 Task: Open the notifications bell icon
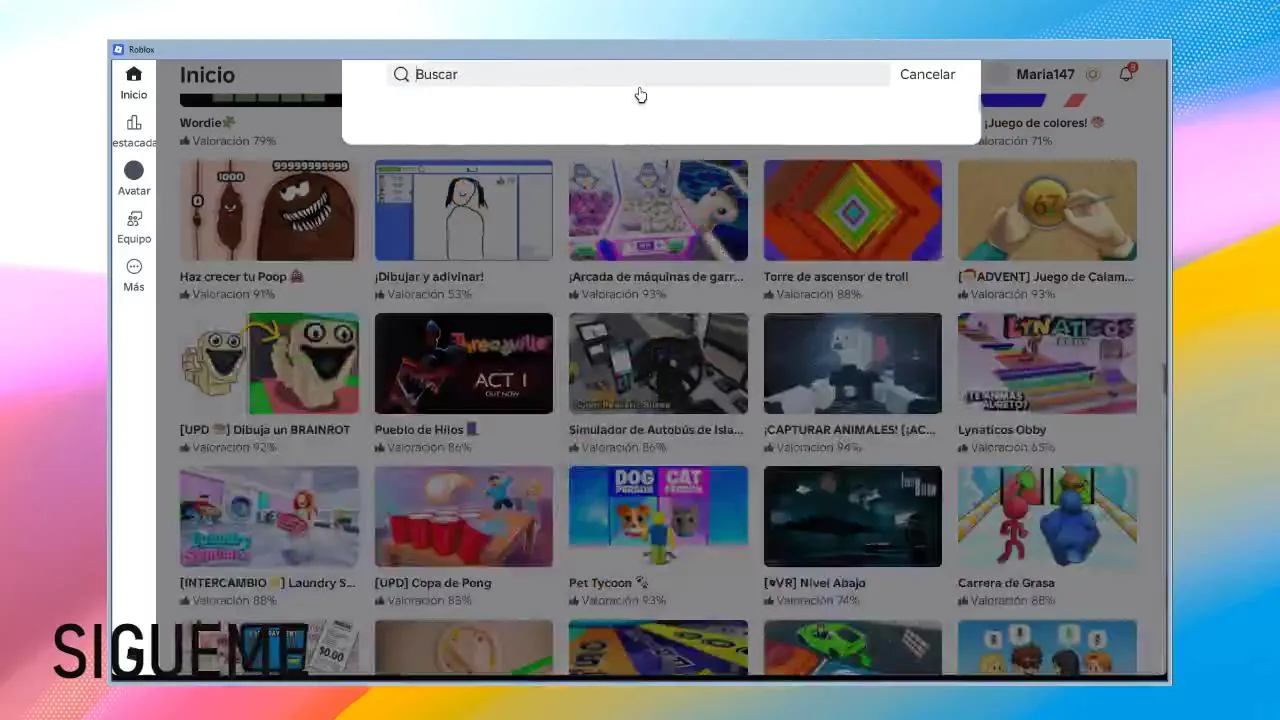click(1126, 74)
